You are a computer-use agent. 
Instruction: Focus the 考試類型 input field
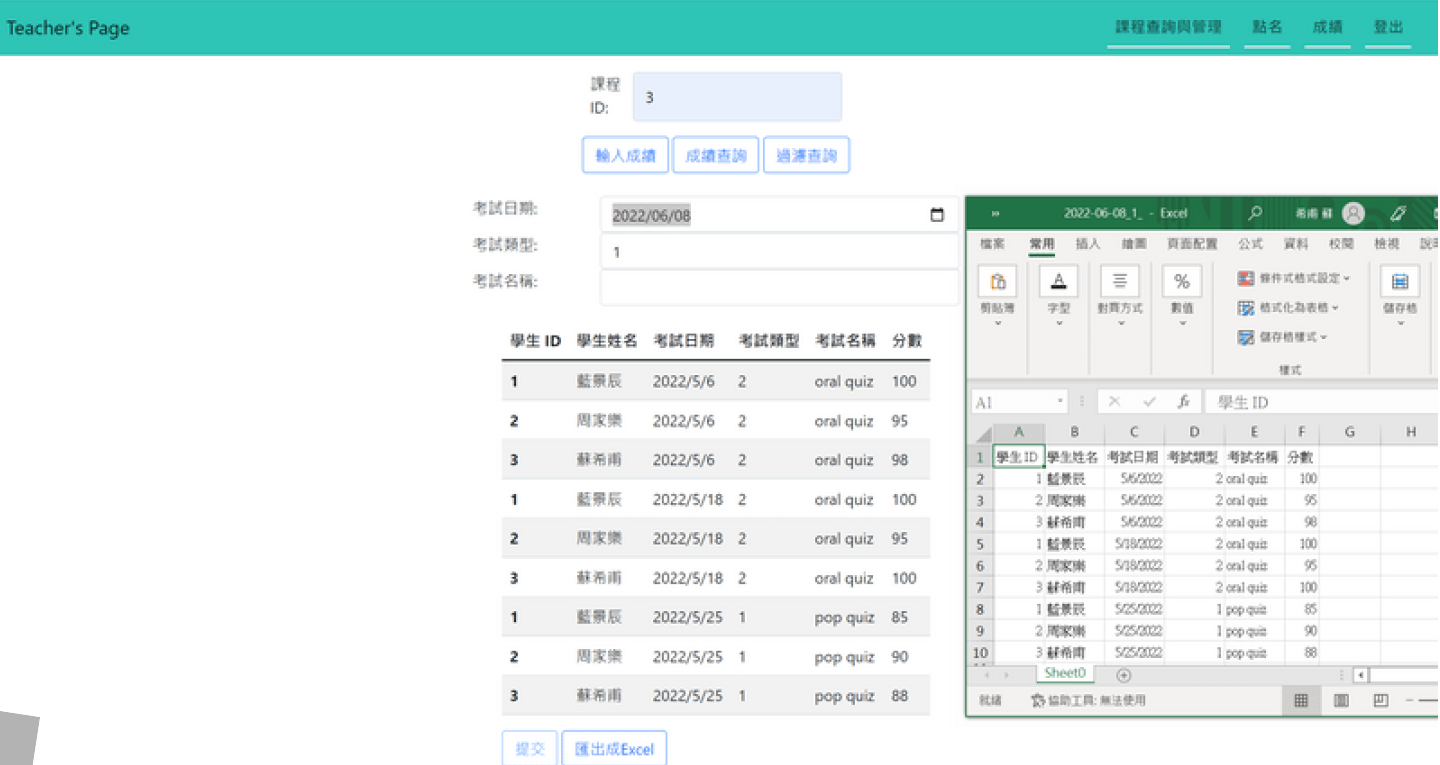779,252
